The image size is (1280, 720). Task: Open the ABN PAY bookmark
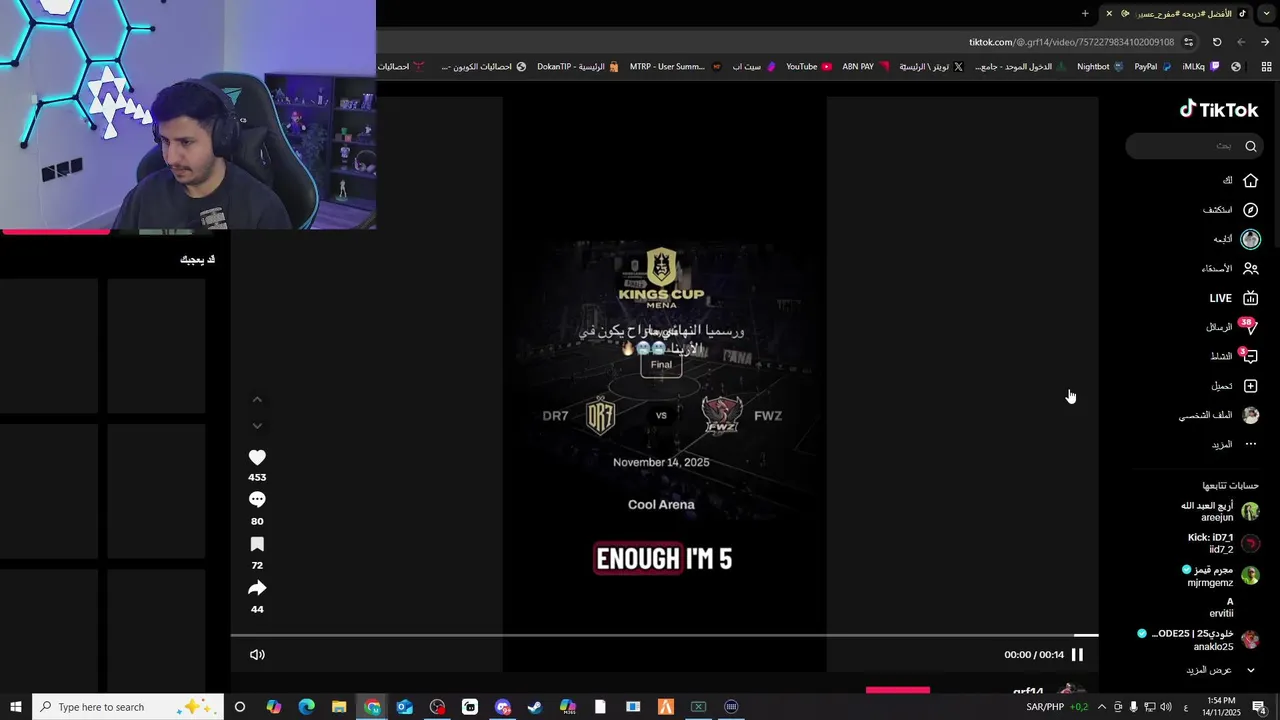point(866,67)
